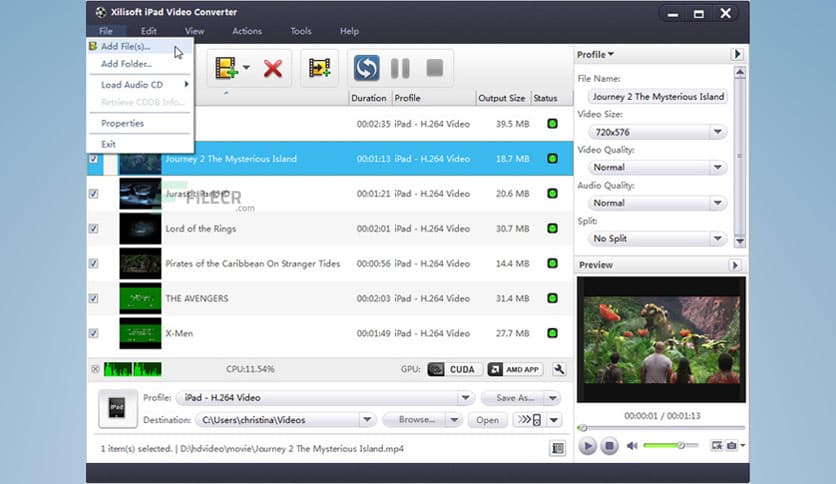
Task: Open GPU settings wrench icon
Action: point(559,369)
